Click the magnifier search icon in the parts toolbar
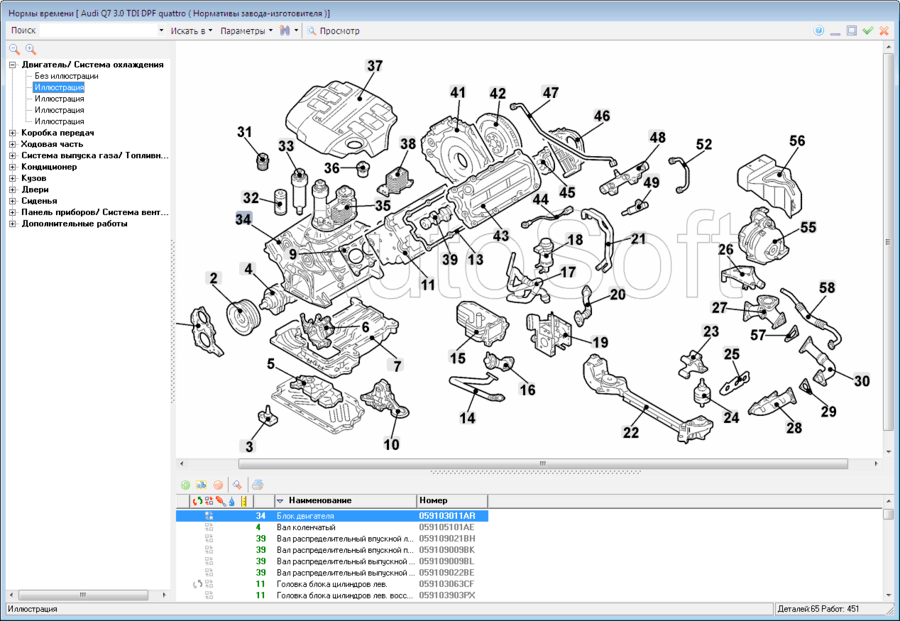 pyautogui.click(x=237, y=485)
